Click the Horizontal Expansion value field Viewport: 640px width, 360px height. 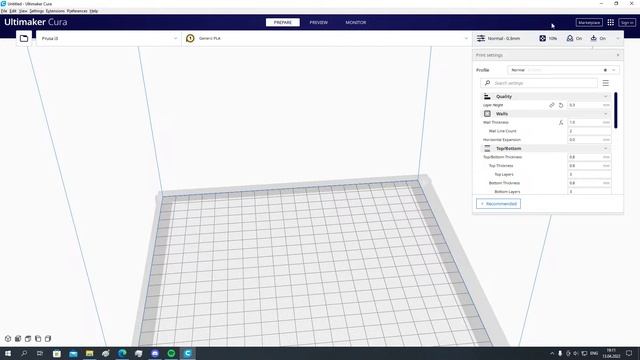(x=589, y=140)
